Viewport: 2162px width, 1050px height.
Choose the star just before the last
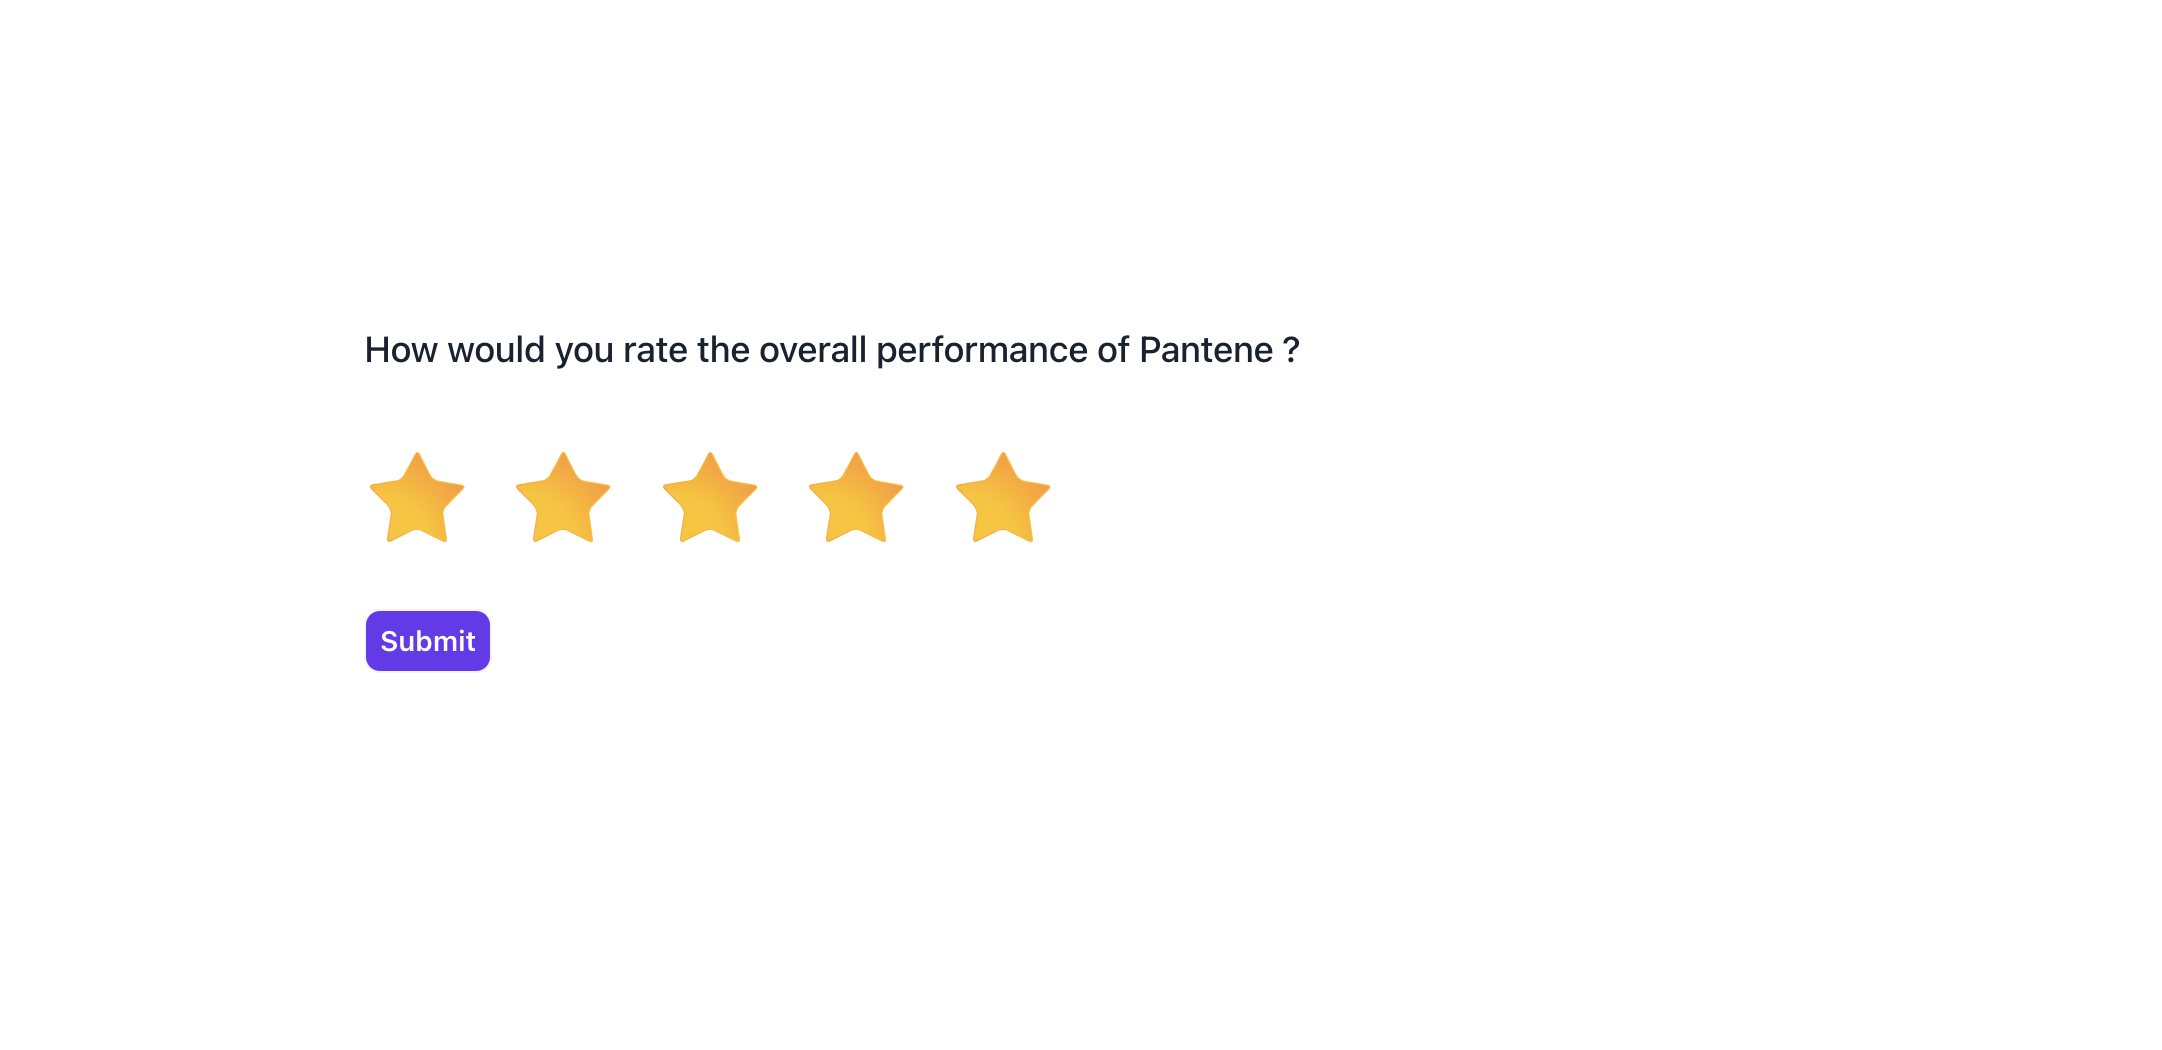[x=856, y=499]
